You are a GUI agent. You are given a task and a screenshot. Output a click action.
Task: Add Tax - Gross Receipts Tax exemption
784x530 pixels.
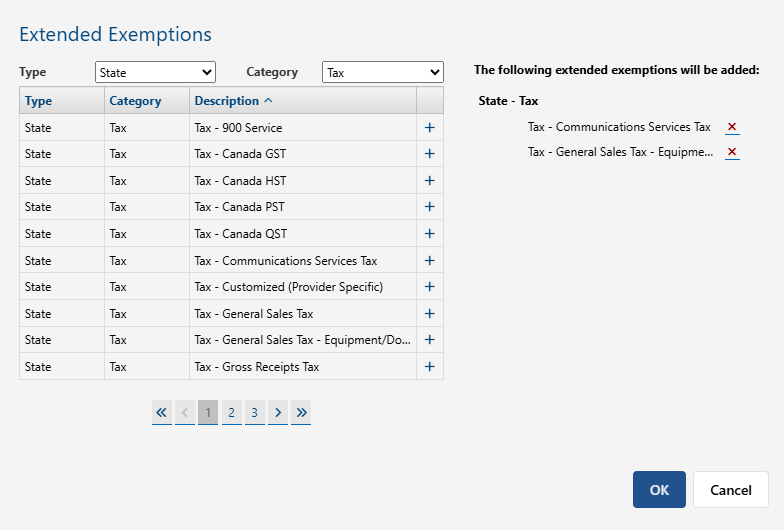point(430,366)
